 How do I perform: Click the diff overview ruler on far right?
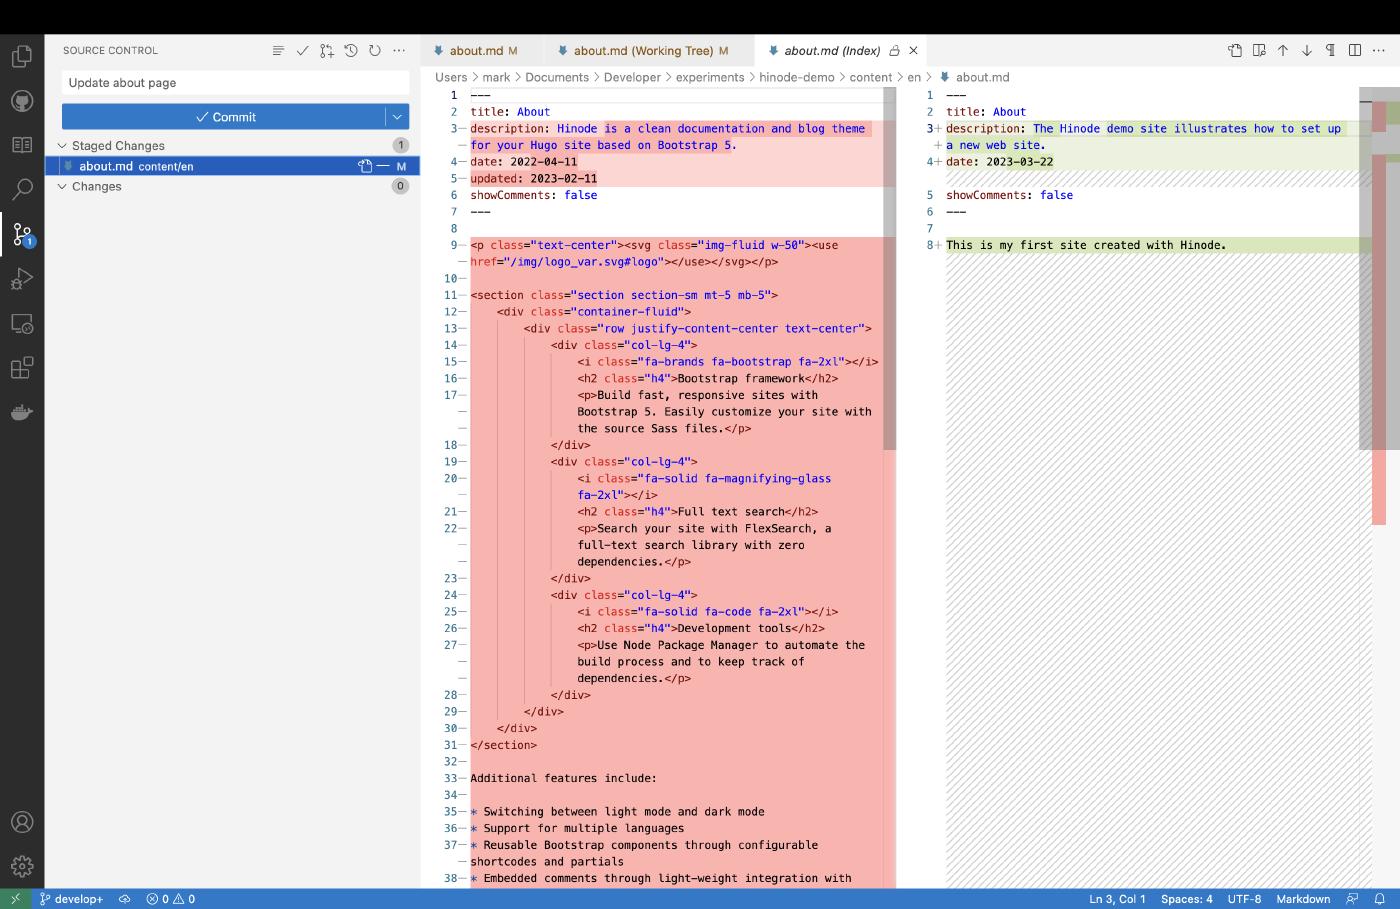click(1379, 488)
